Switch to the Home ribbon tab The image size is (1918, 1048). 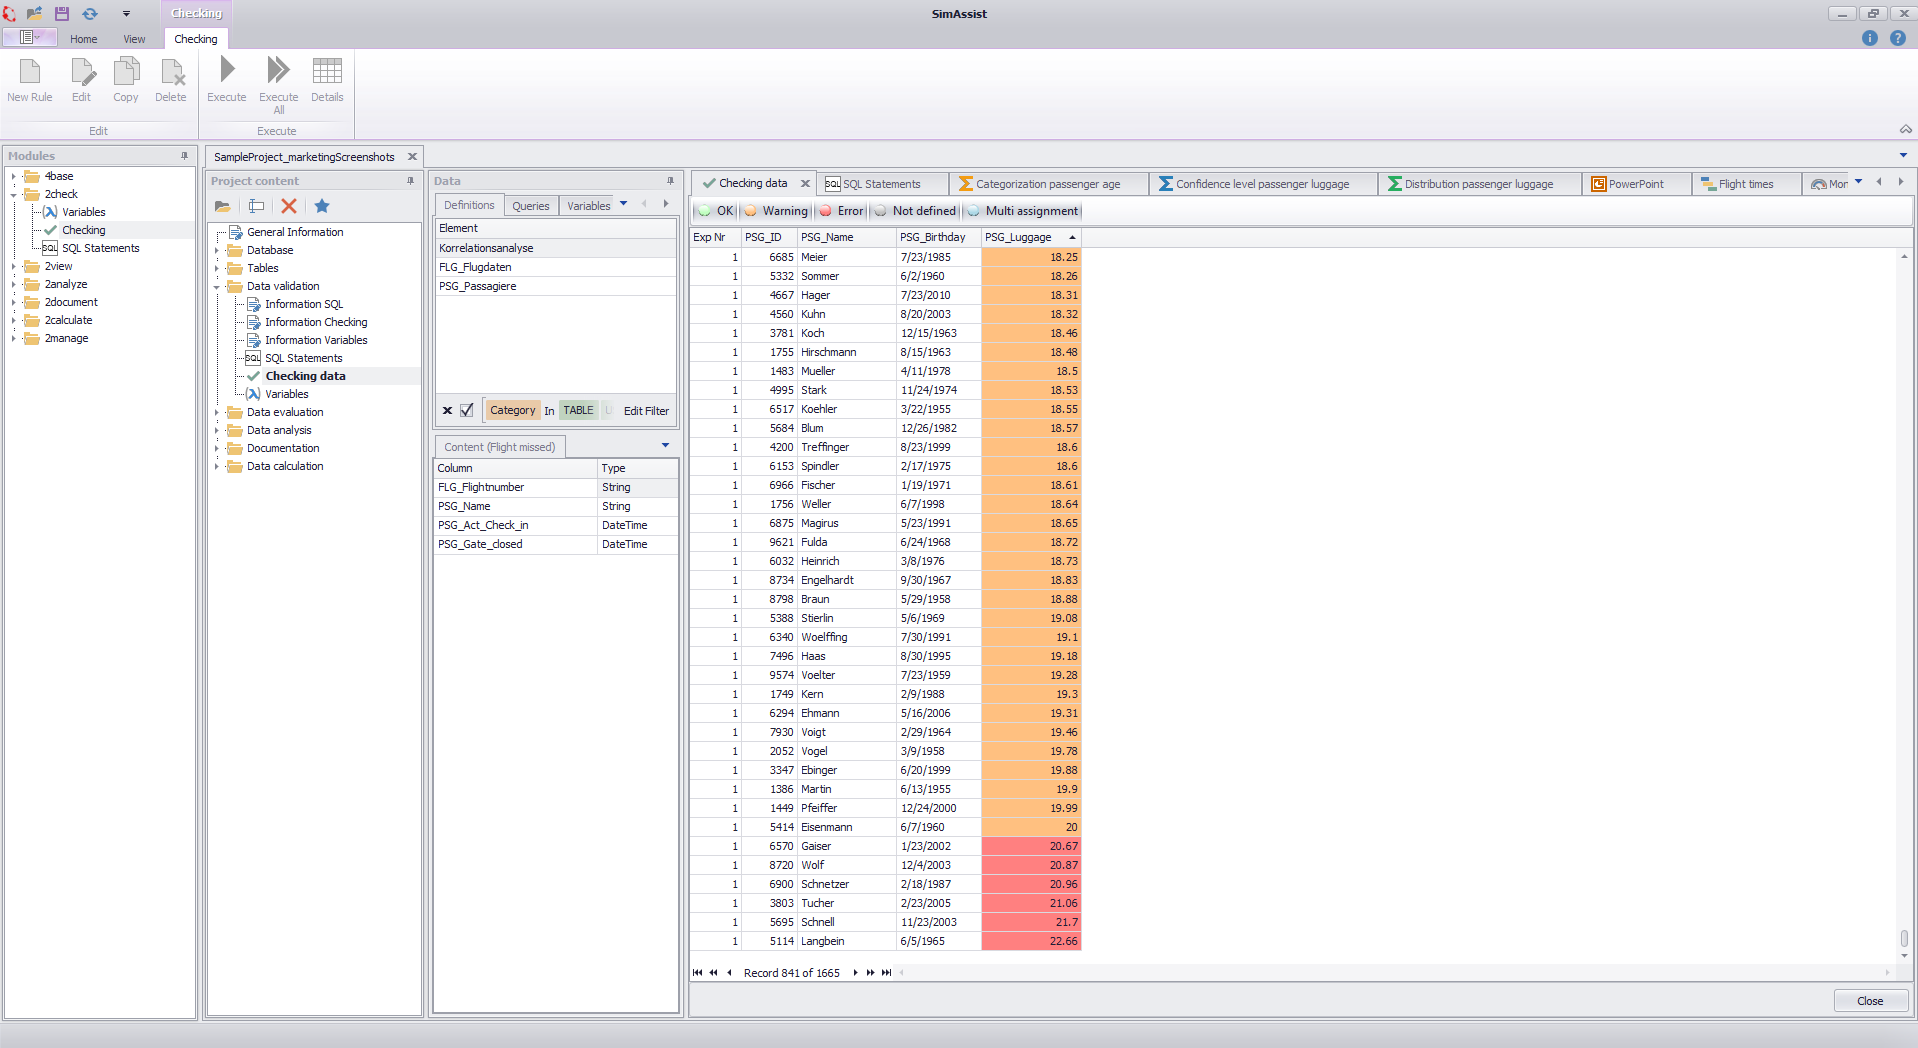(84, 39)
